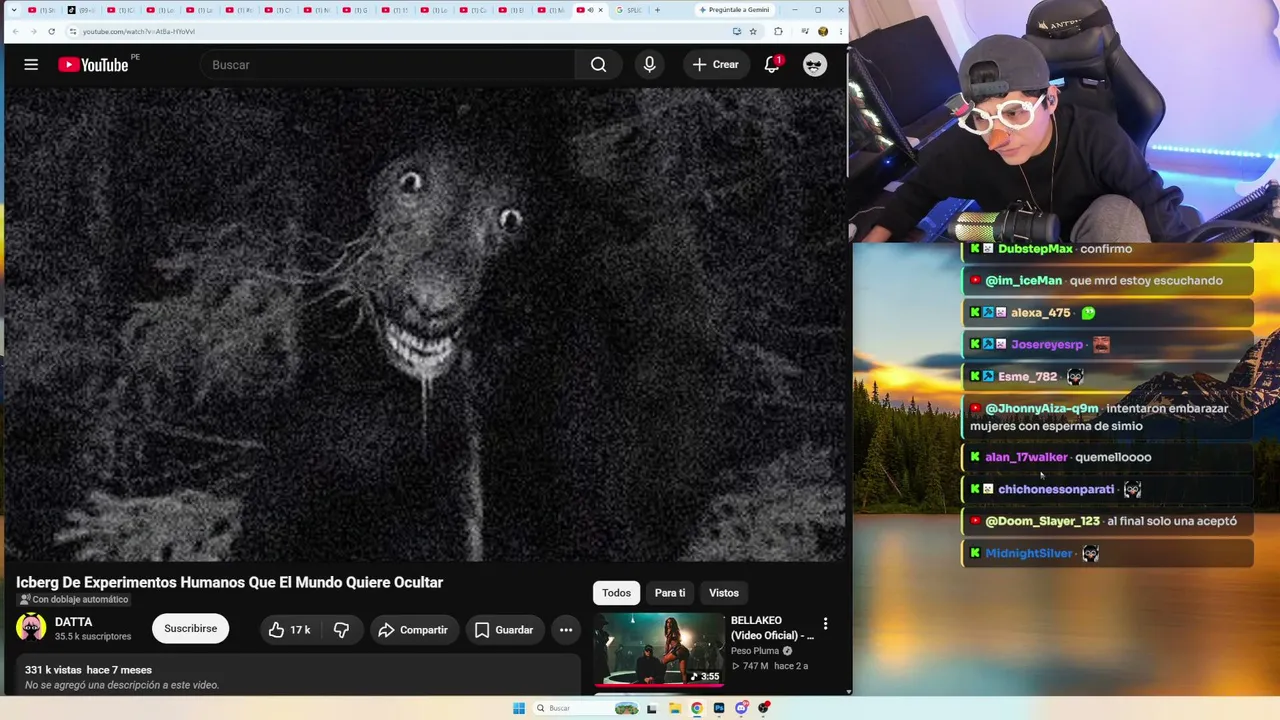Start voice search with the microphone
The width and height of the screenshot is (1280, 720).
[x=649, y=65]
